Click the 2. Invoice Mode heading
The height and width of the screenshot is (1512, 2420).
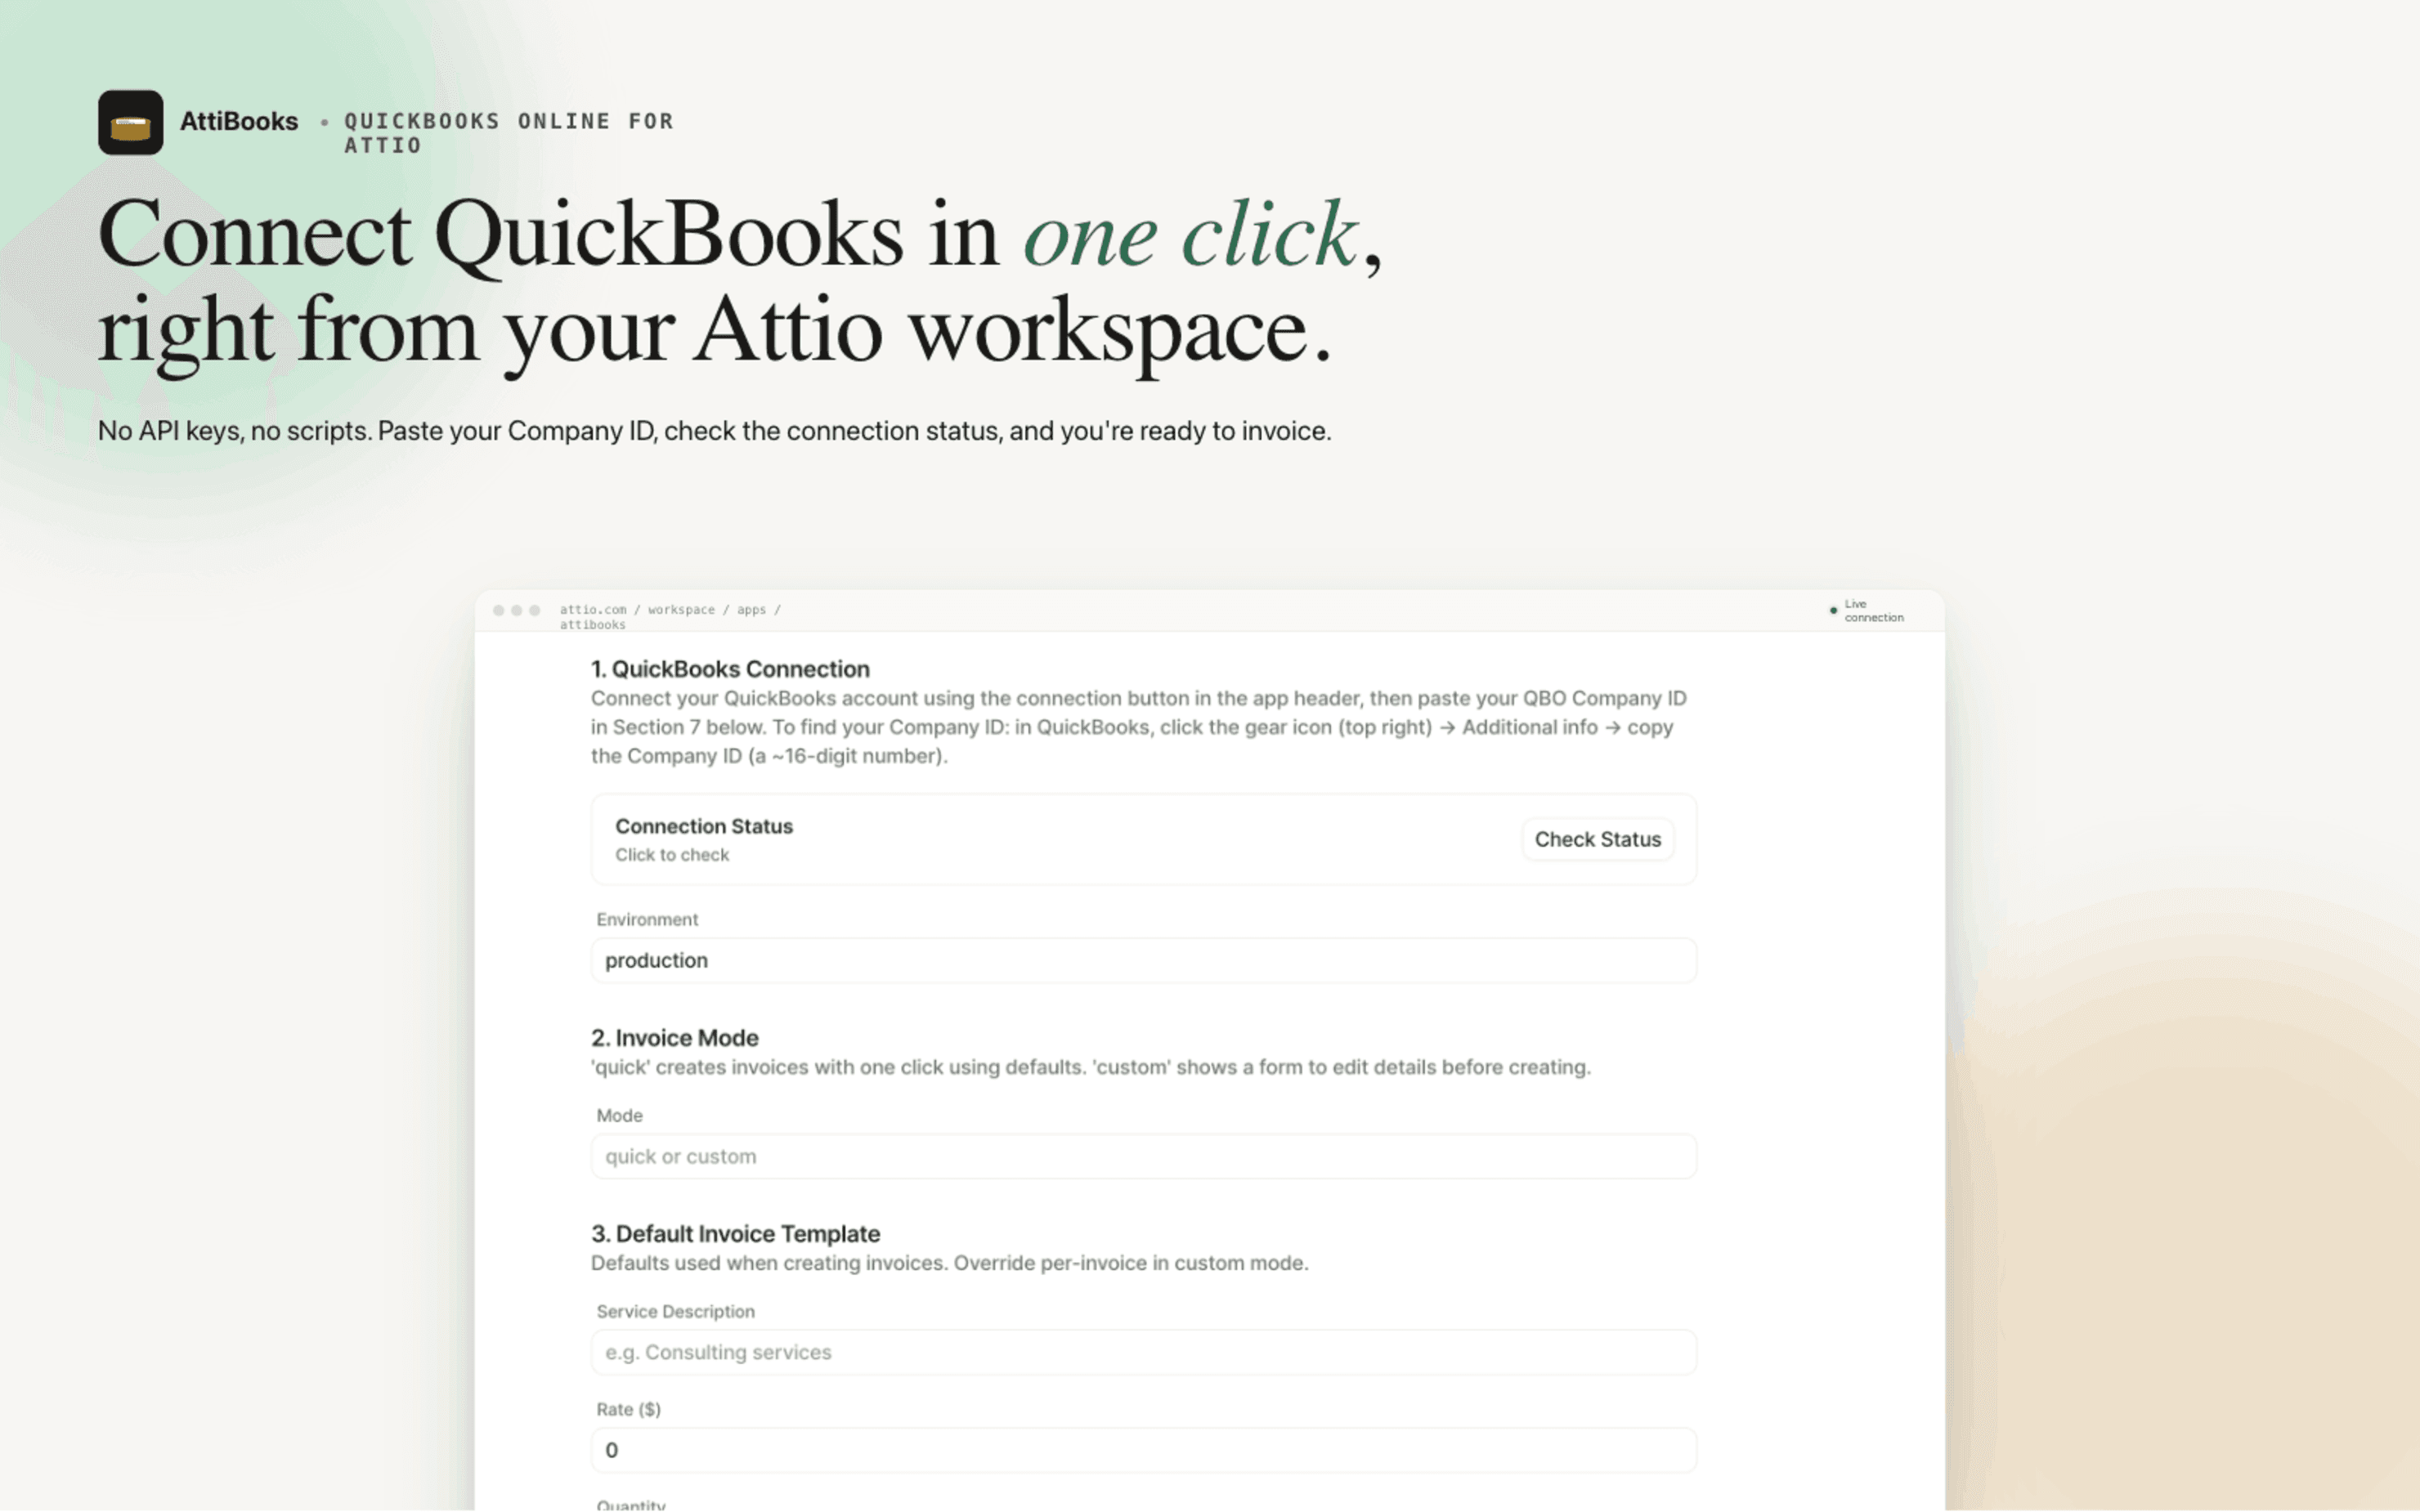tap(674, 1038)
